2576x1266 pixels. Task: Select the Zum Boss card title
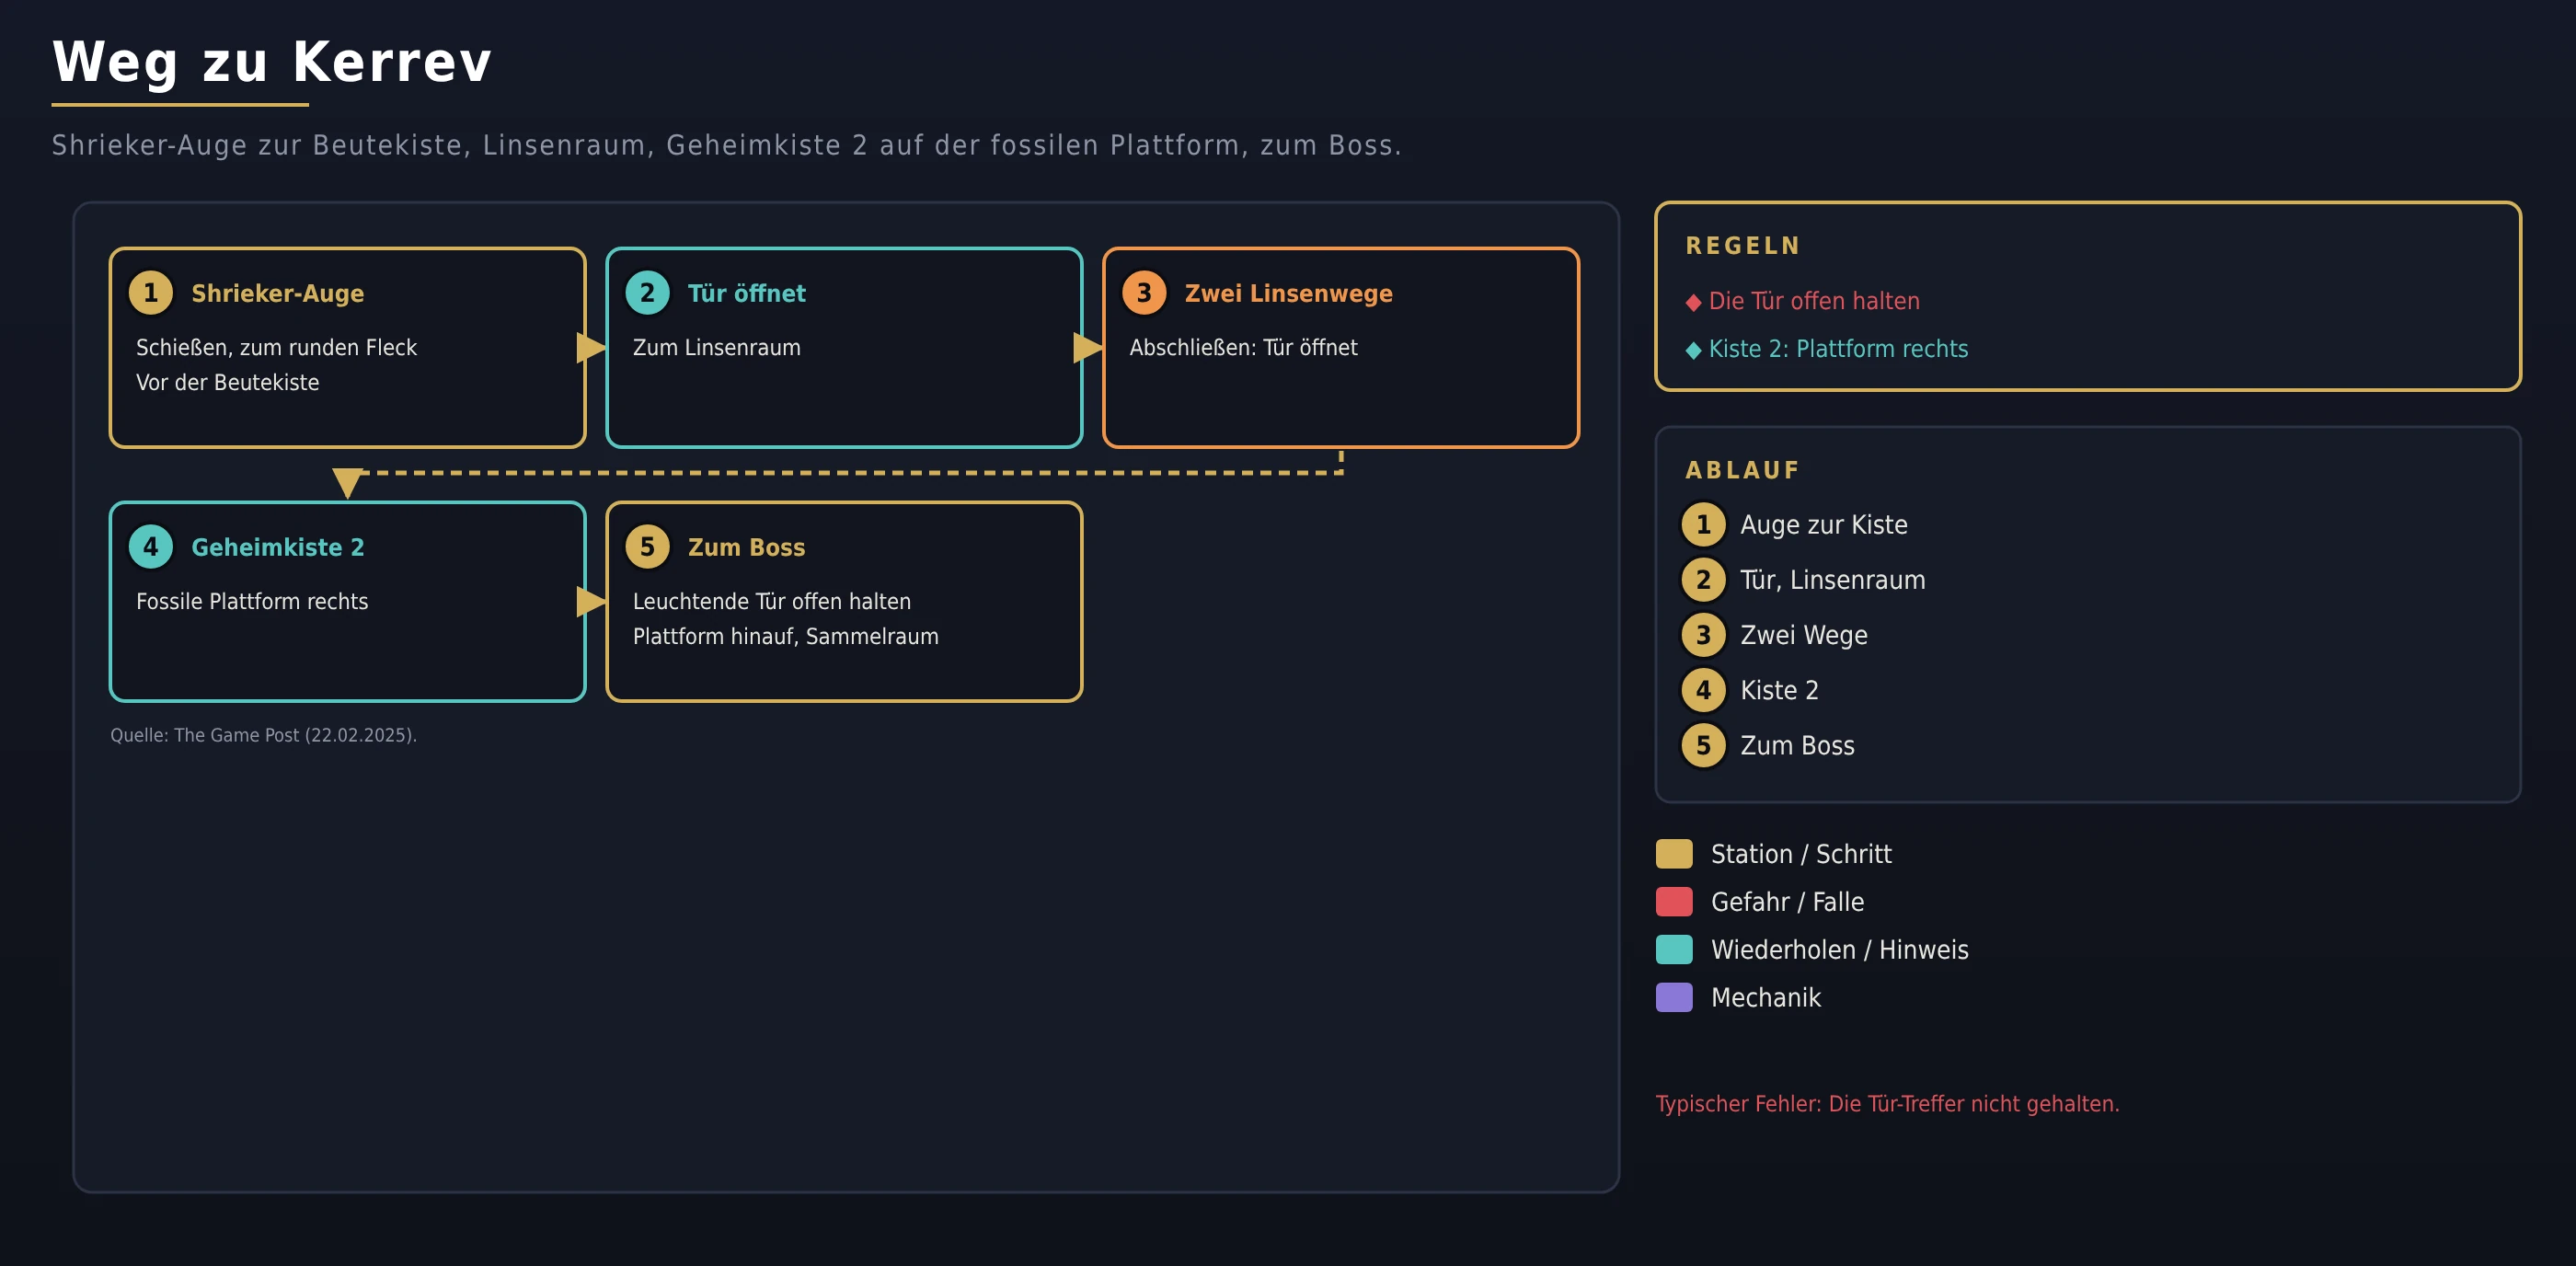(746, 547)
